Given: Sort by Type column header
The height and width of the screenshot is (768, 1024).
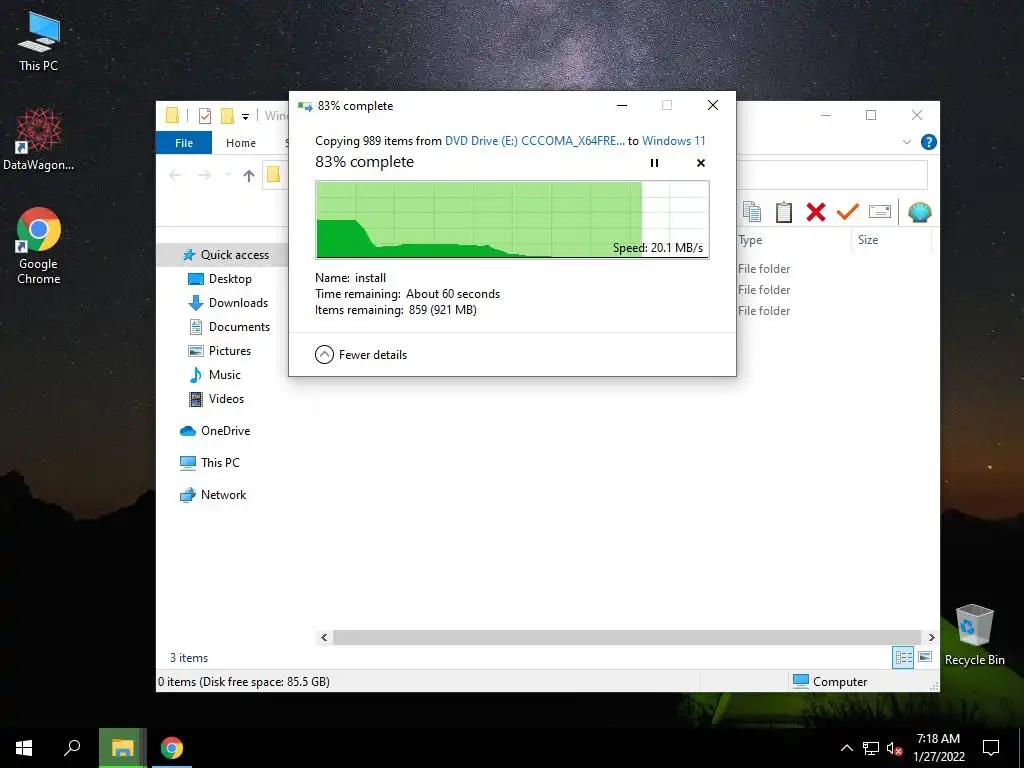Looking at the screenshot, I should tap(793, 240).
